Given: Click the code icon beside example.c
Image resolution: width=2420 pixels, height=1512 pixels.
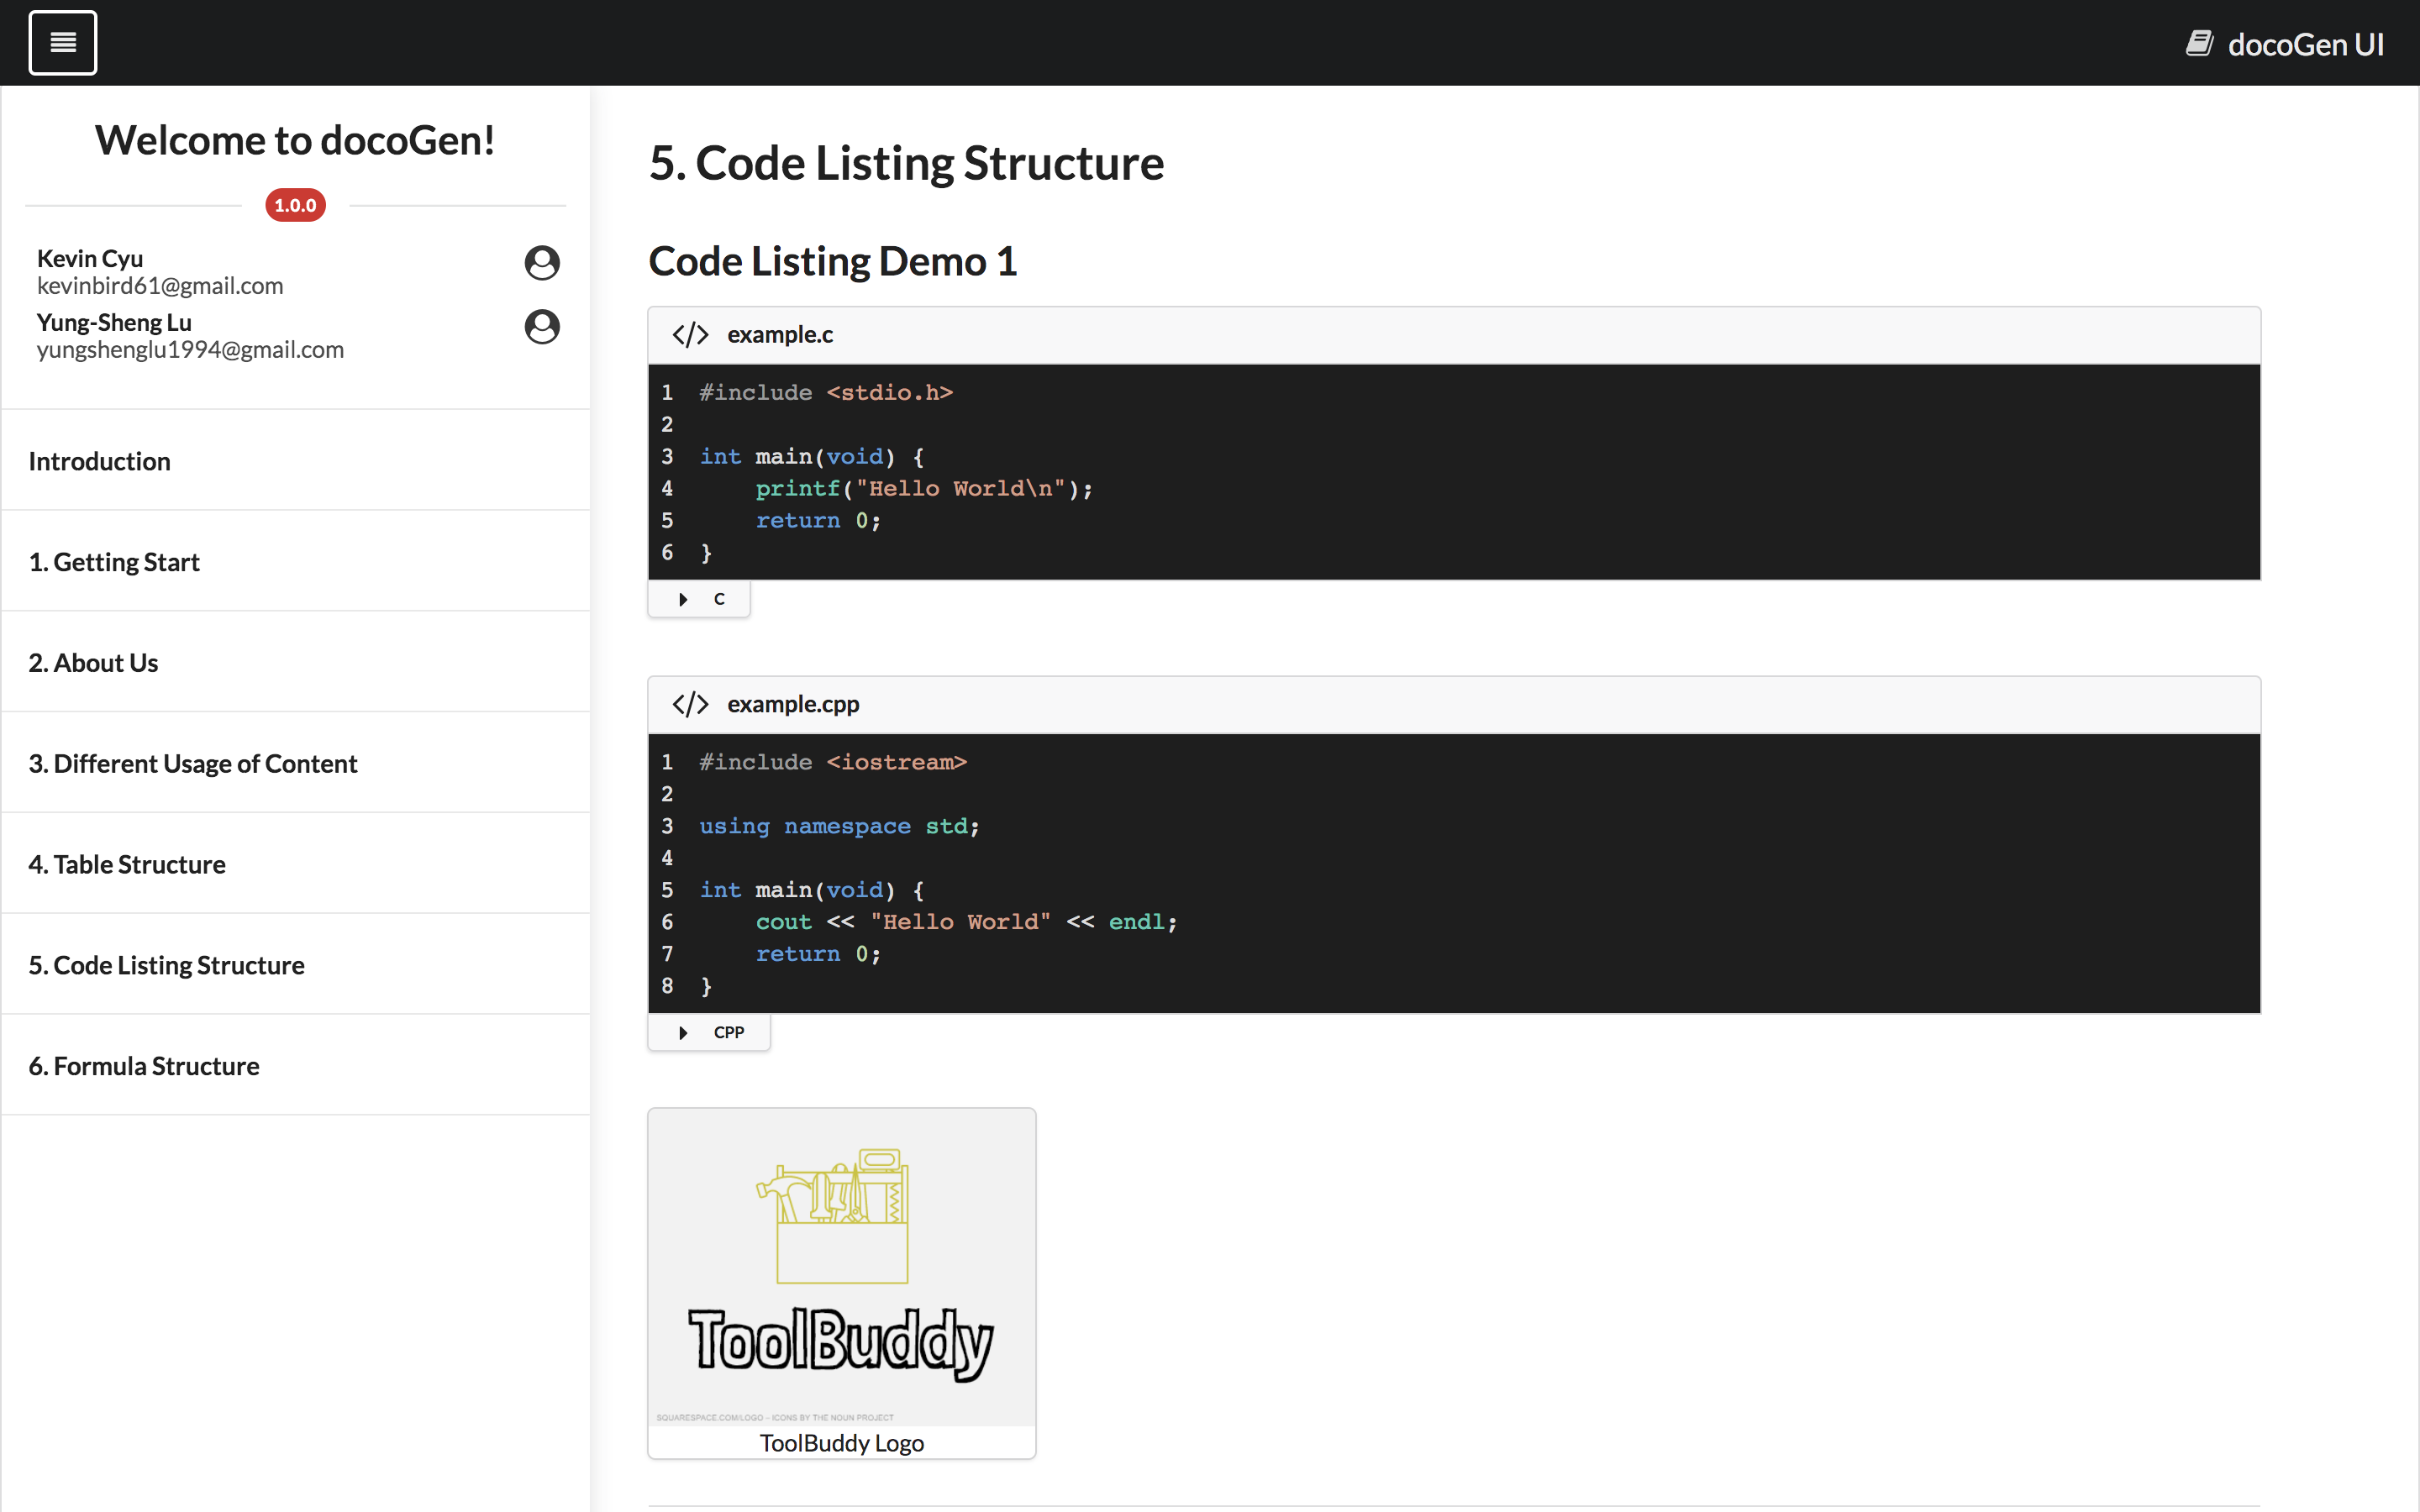Looking at the screenshot, I should 690,335.
